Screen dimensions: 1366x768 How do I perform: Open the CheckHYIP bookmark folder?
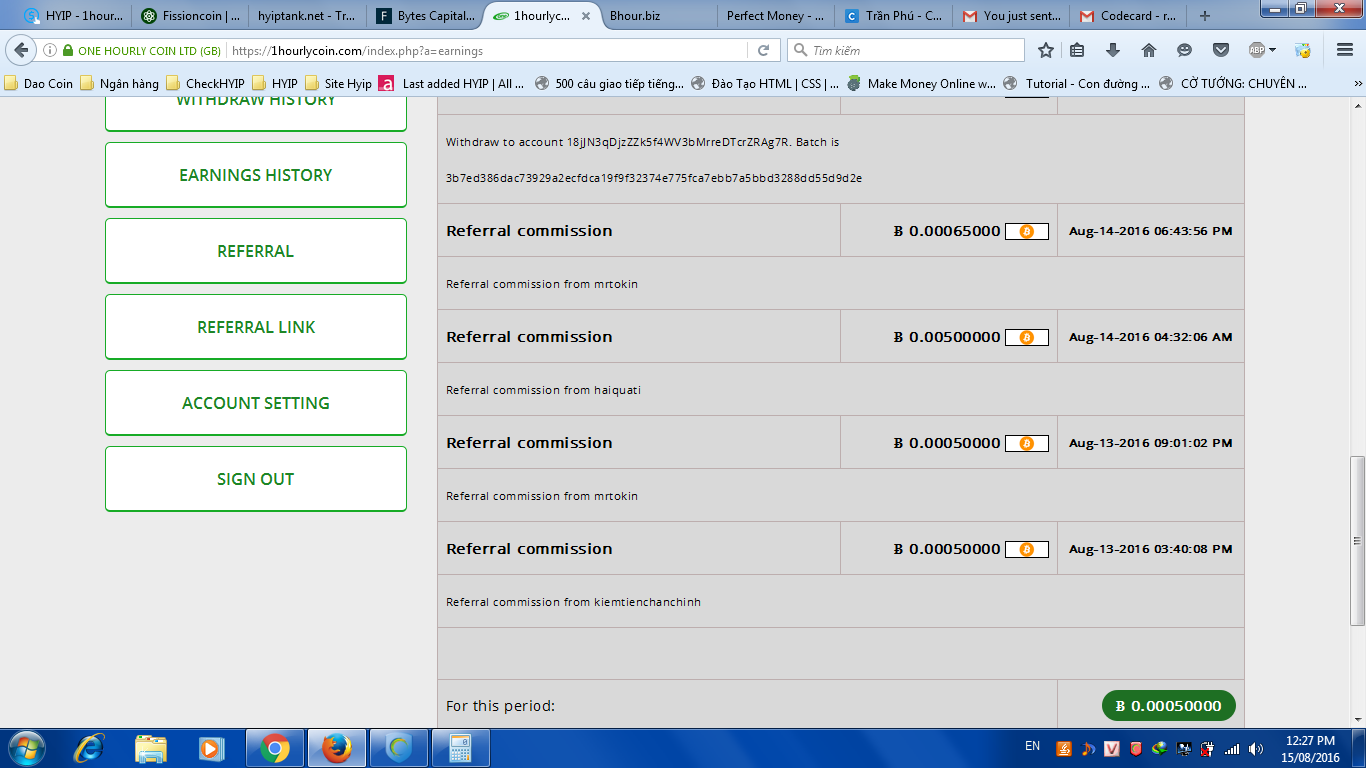tap(206, 84)
